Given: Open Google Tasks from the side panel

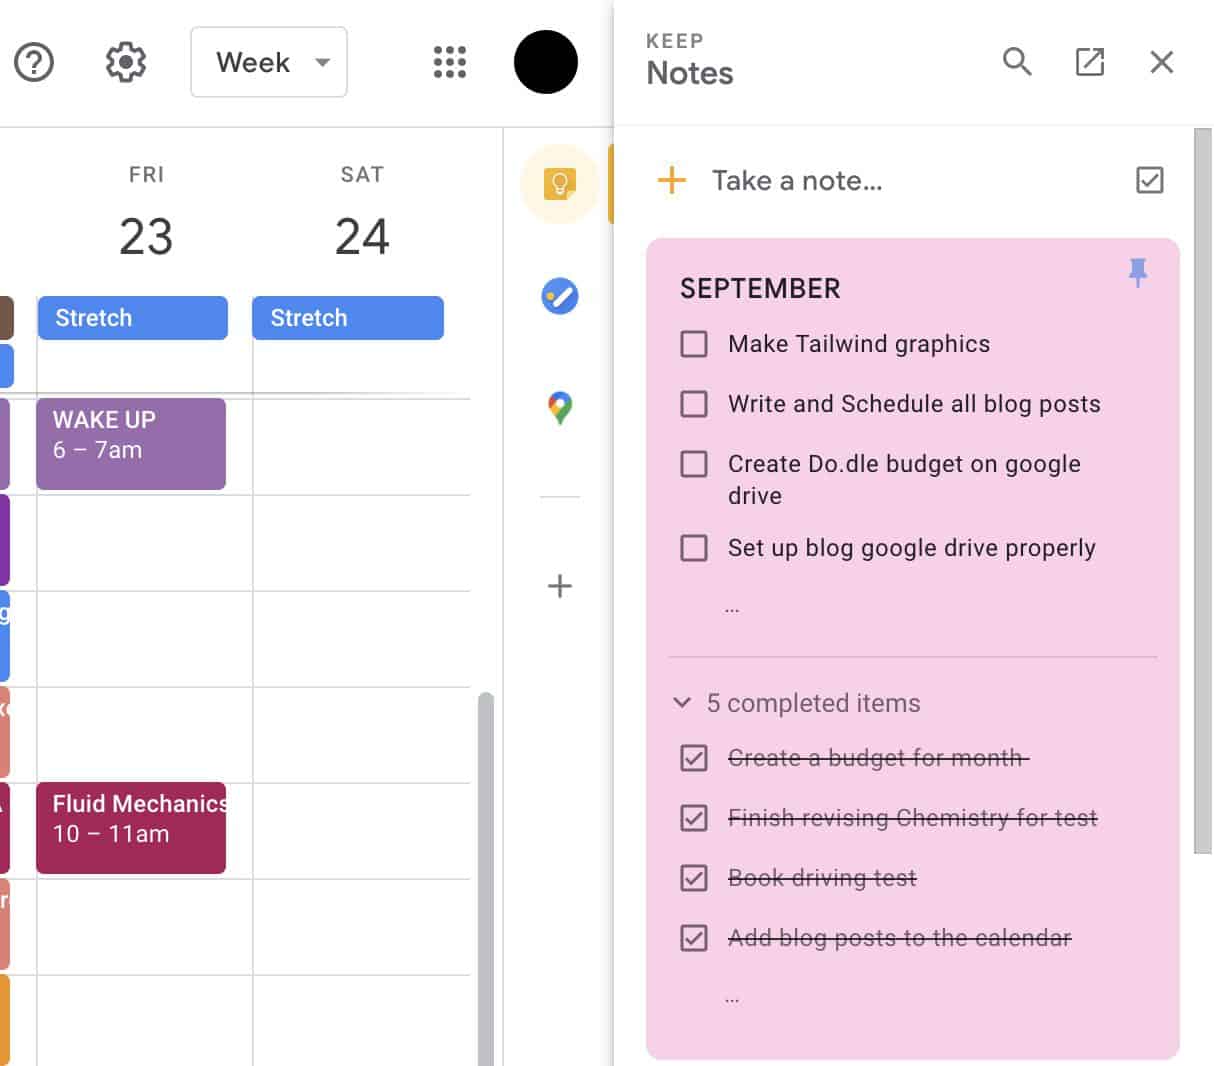Looking at the screenshot, I should tap(559, 295).
